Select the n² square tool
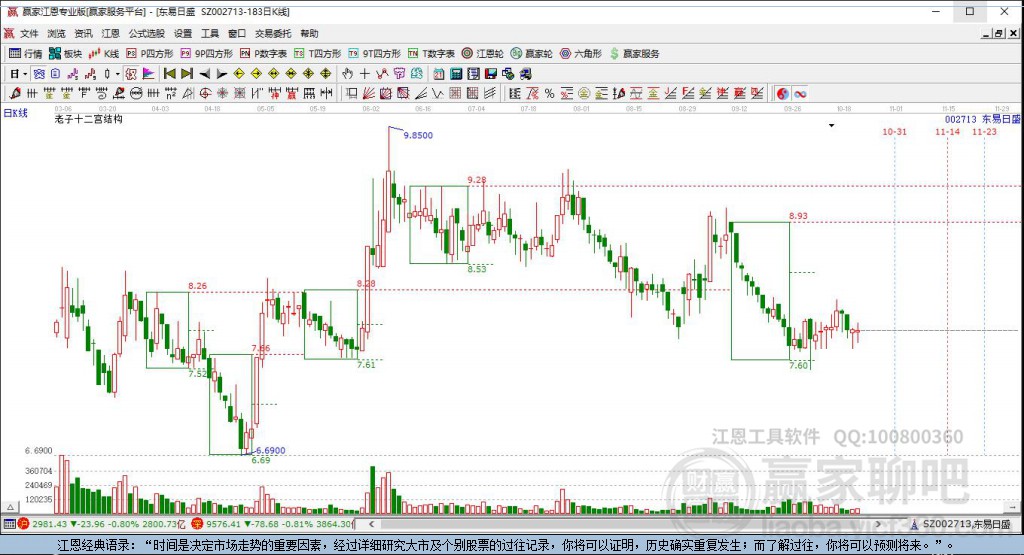Image resolution: width=1024 pixels, height=555 pixels. tap(170, 94)
